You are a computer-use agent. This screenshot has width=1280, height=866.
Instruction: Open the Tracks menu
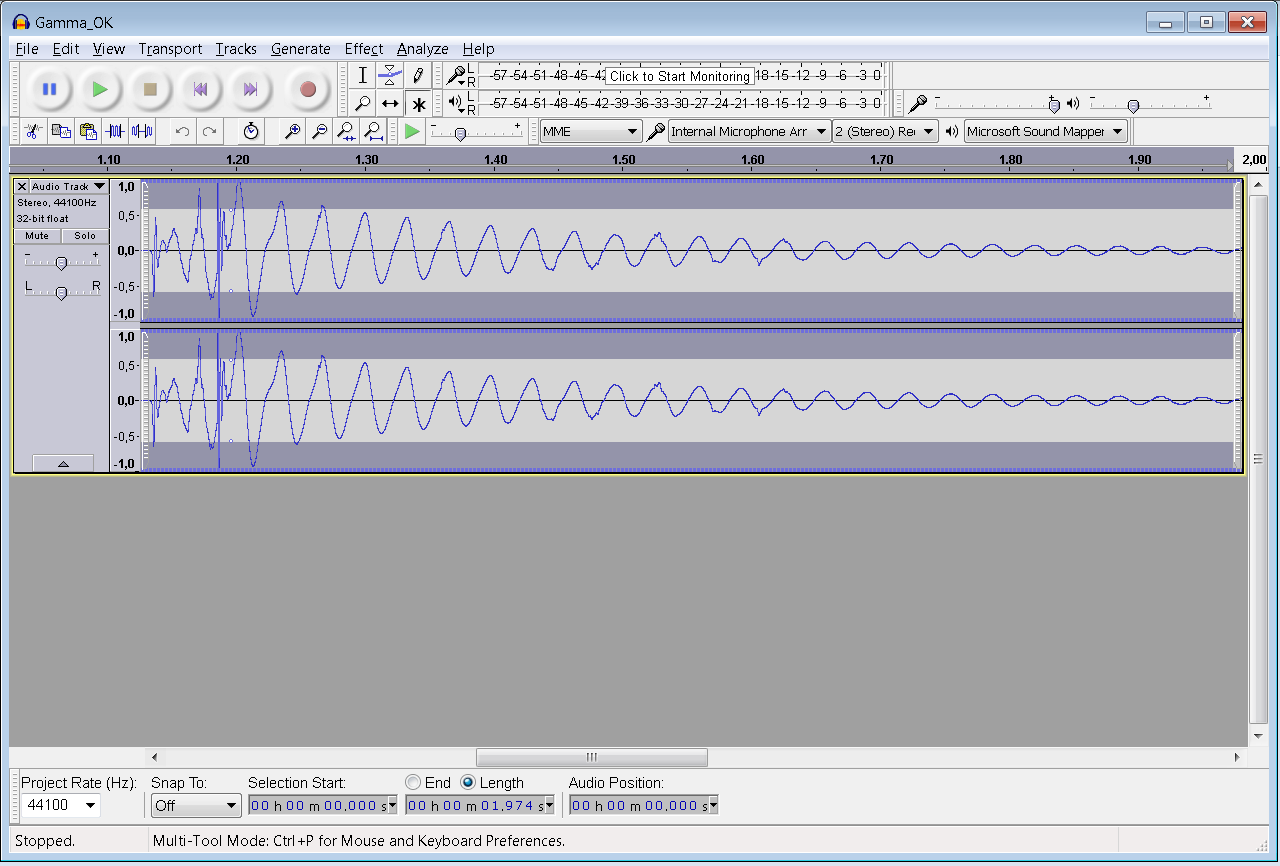pos(236,49)
